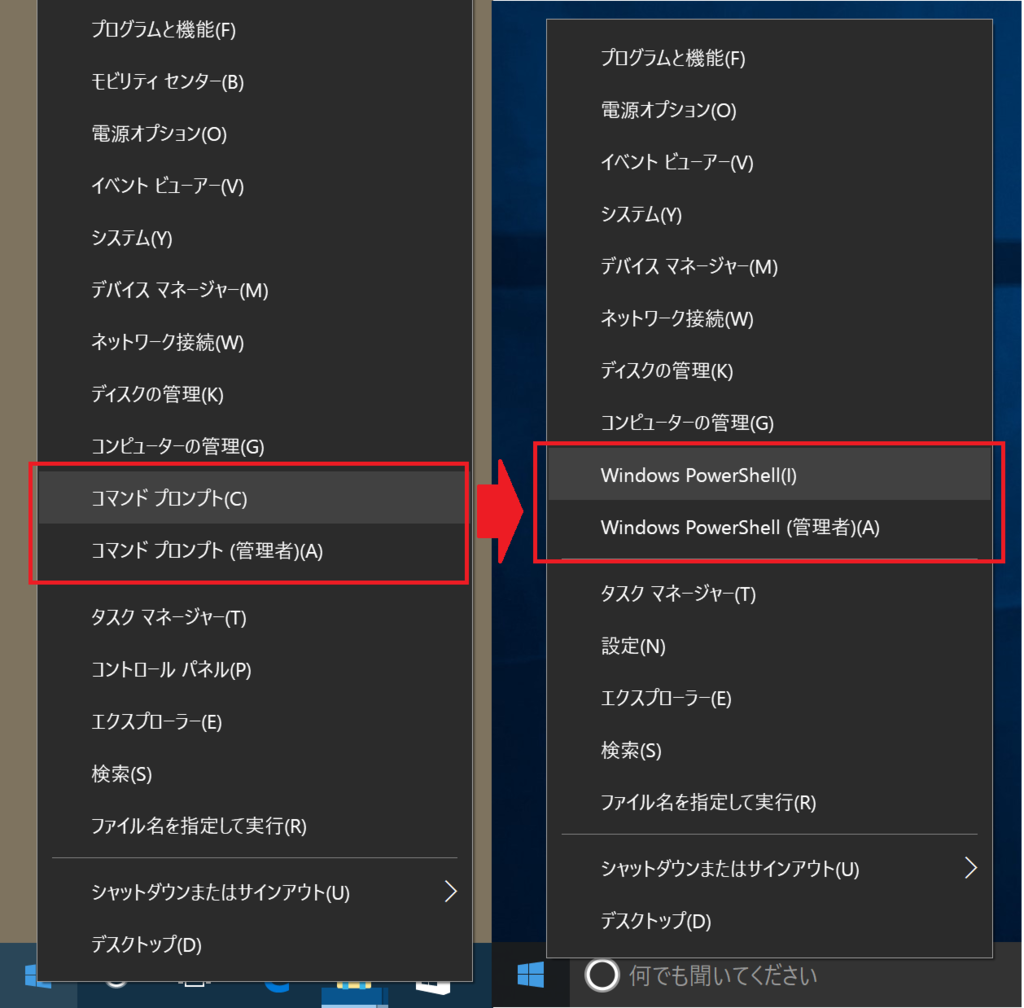This screenshot has height=1008, width=1024.
Task: Open ファイル名を指定して実行(R) in Command Prompt menu
Action: click(255, 826)
